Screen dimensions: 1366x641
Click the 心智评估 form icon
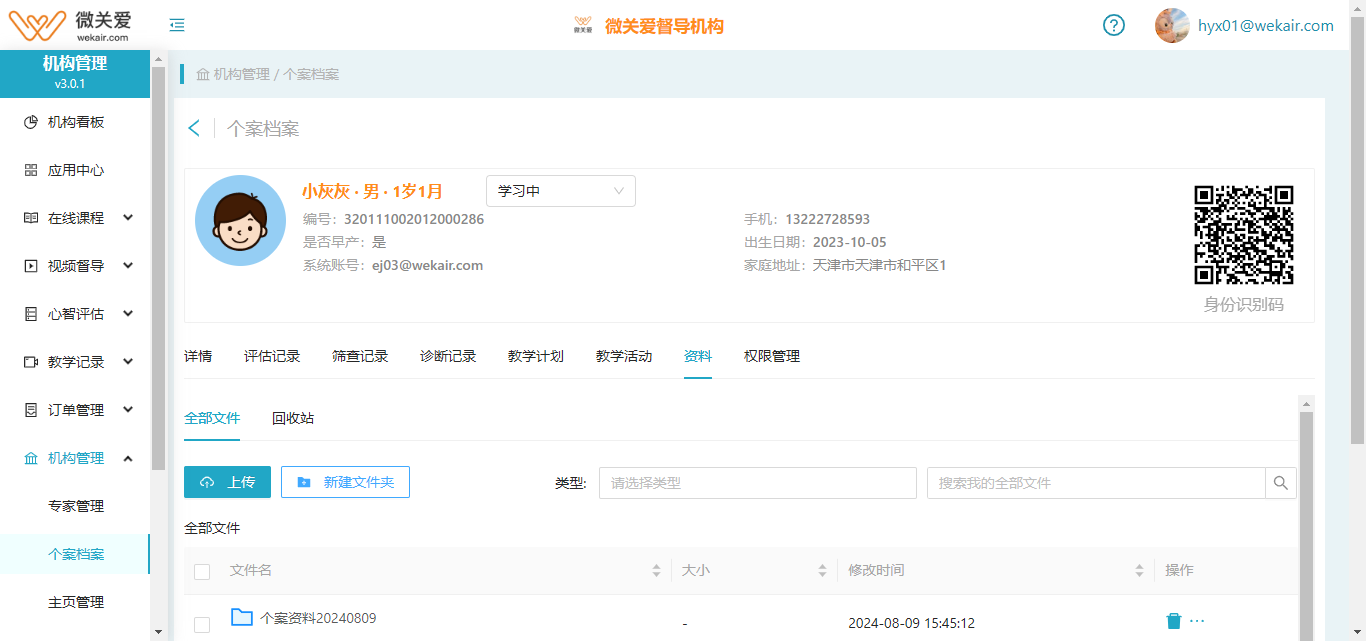pyautogui.click(x=31, y=314)
